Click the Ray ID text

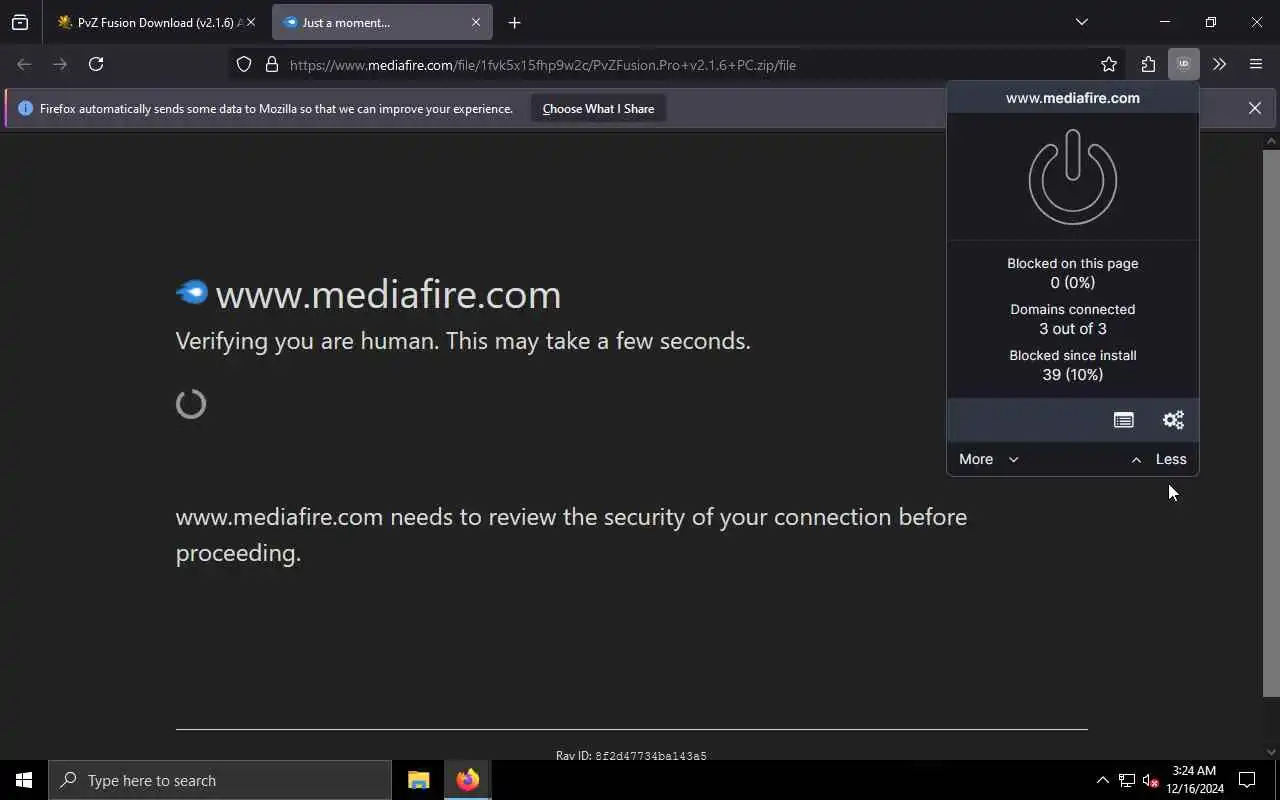[x=631, y=755]
